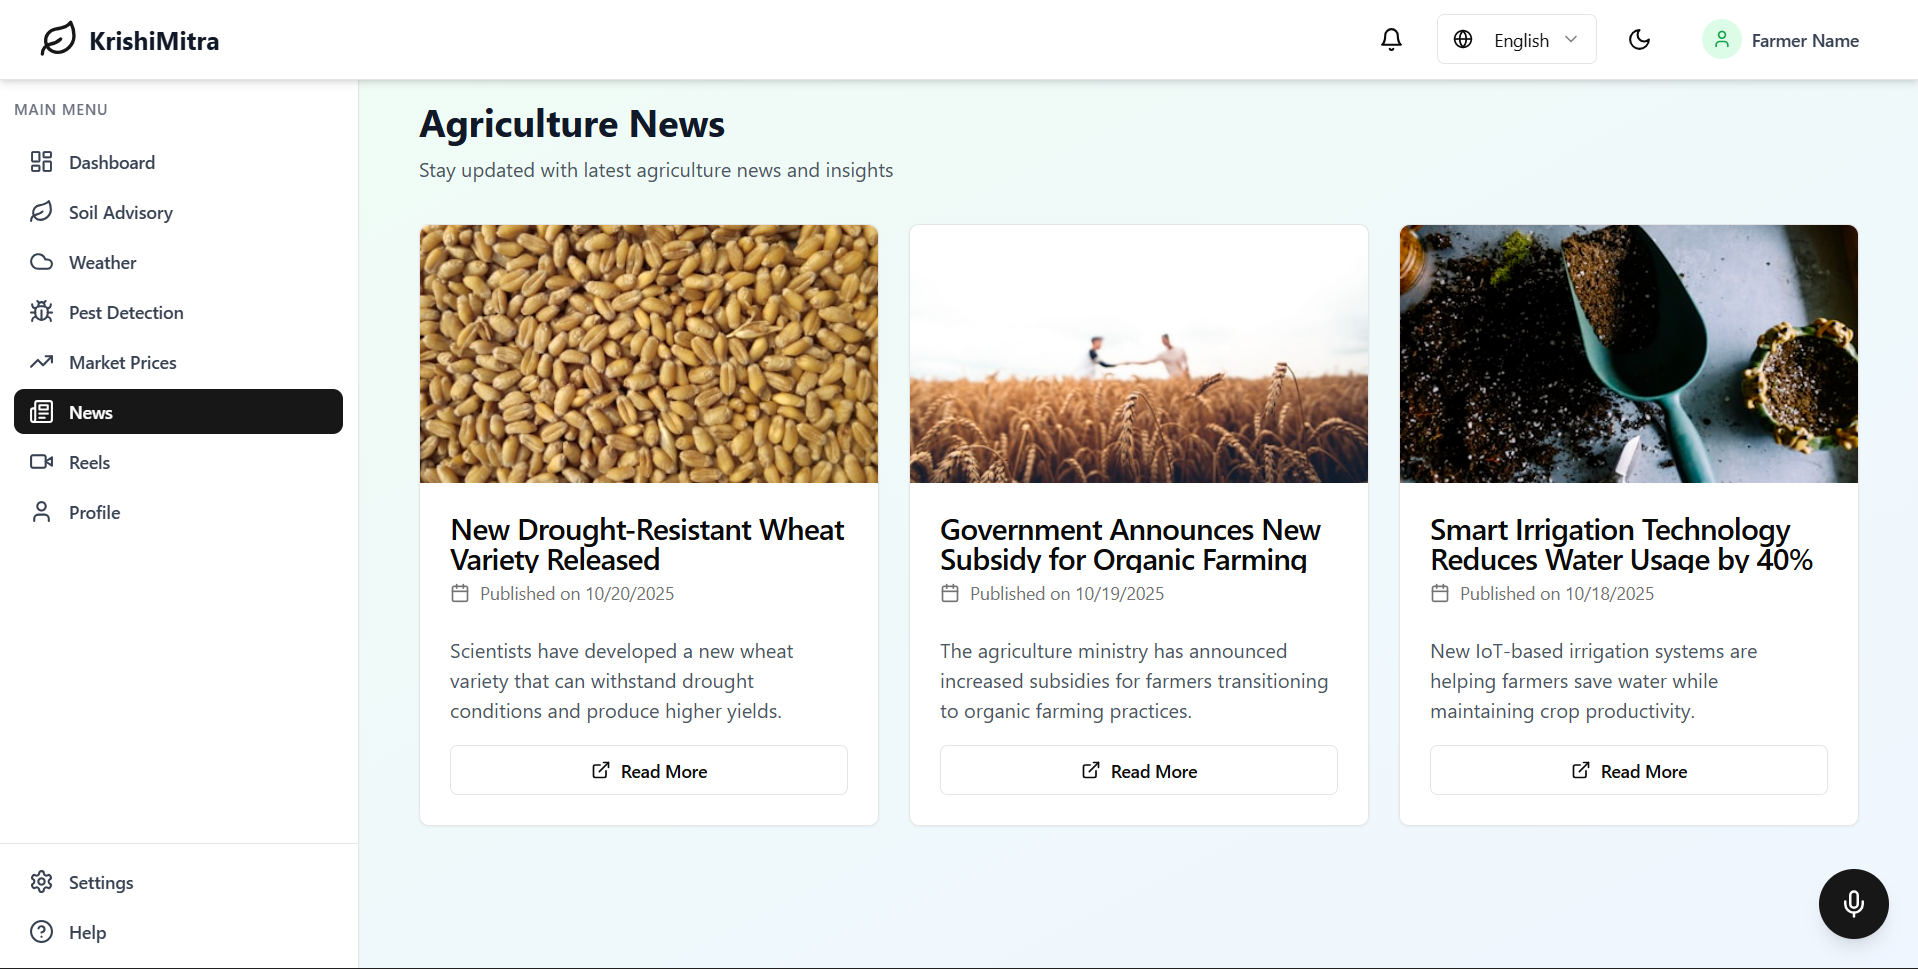Open the English language dropdown
Image resolution: width=1918 pixels, height=969 pixels.
point(1516,40)
